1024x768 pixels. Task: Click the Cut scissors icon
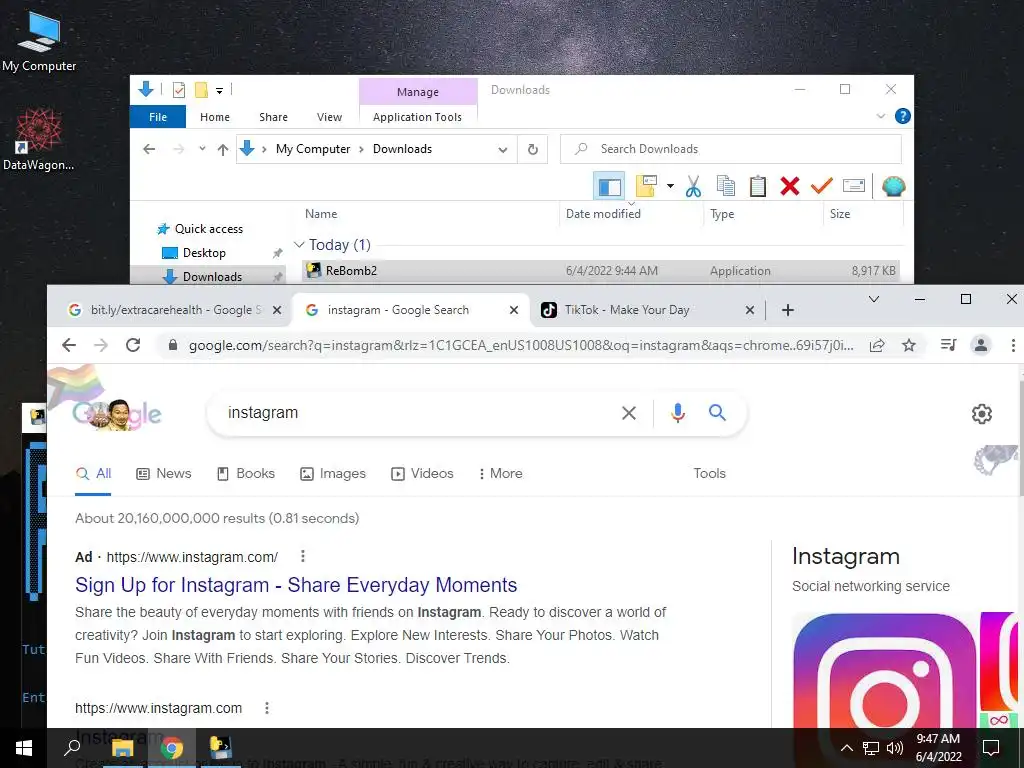[x=693, y=187]
